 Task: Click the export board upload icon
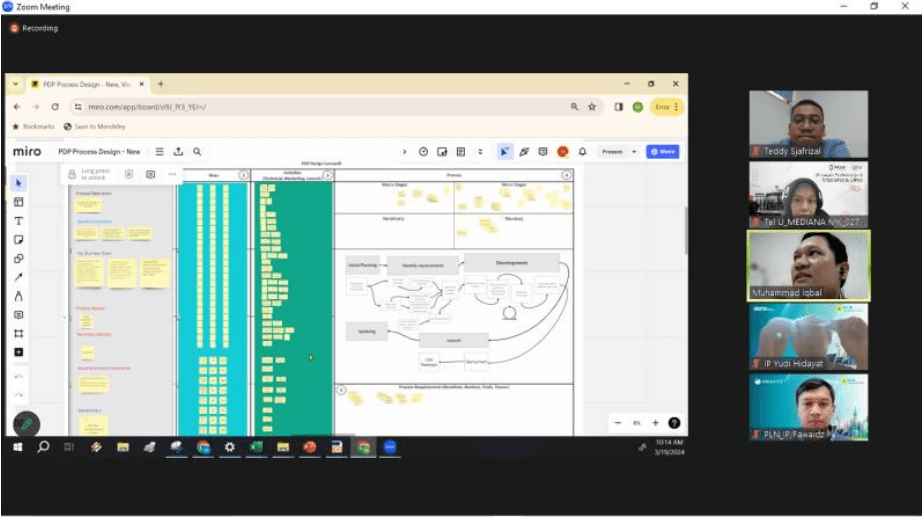click(178, 152)
